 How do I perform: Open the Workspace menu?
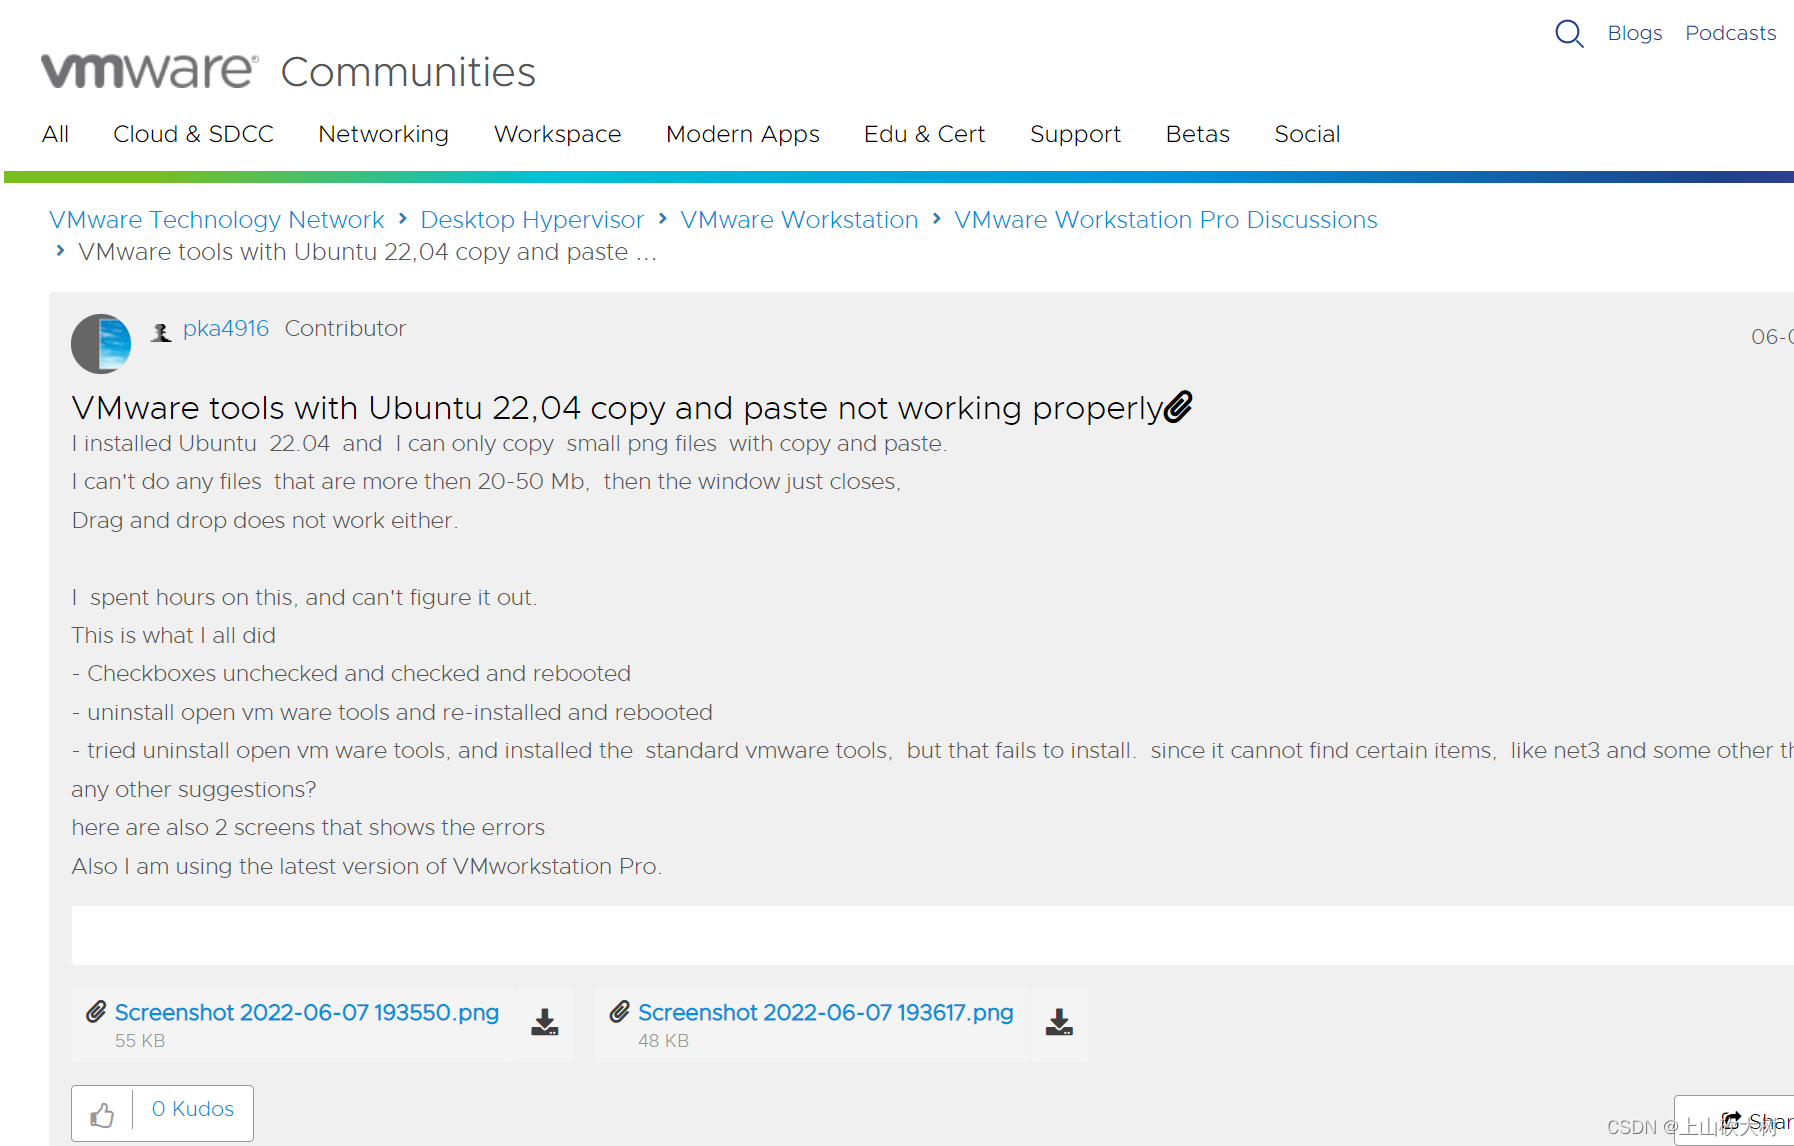[557, 134]
